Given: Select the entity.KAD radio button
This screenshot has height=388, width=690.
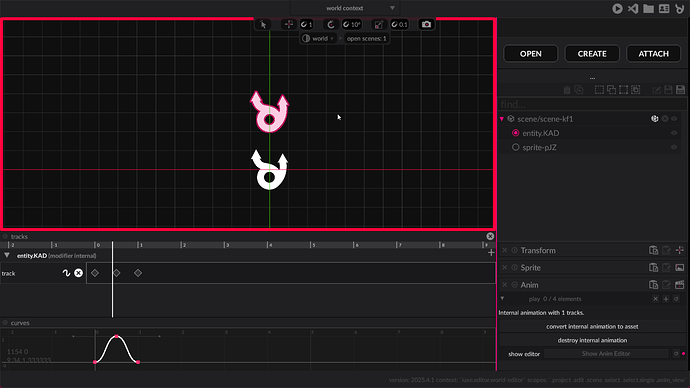Looking at the screenshot, I should [515, 133].
